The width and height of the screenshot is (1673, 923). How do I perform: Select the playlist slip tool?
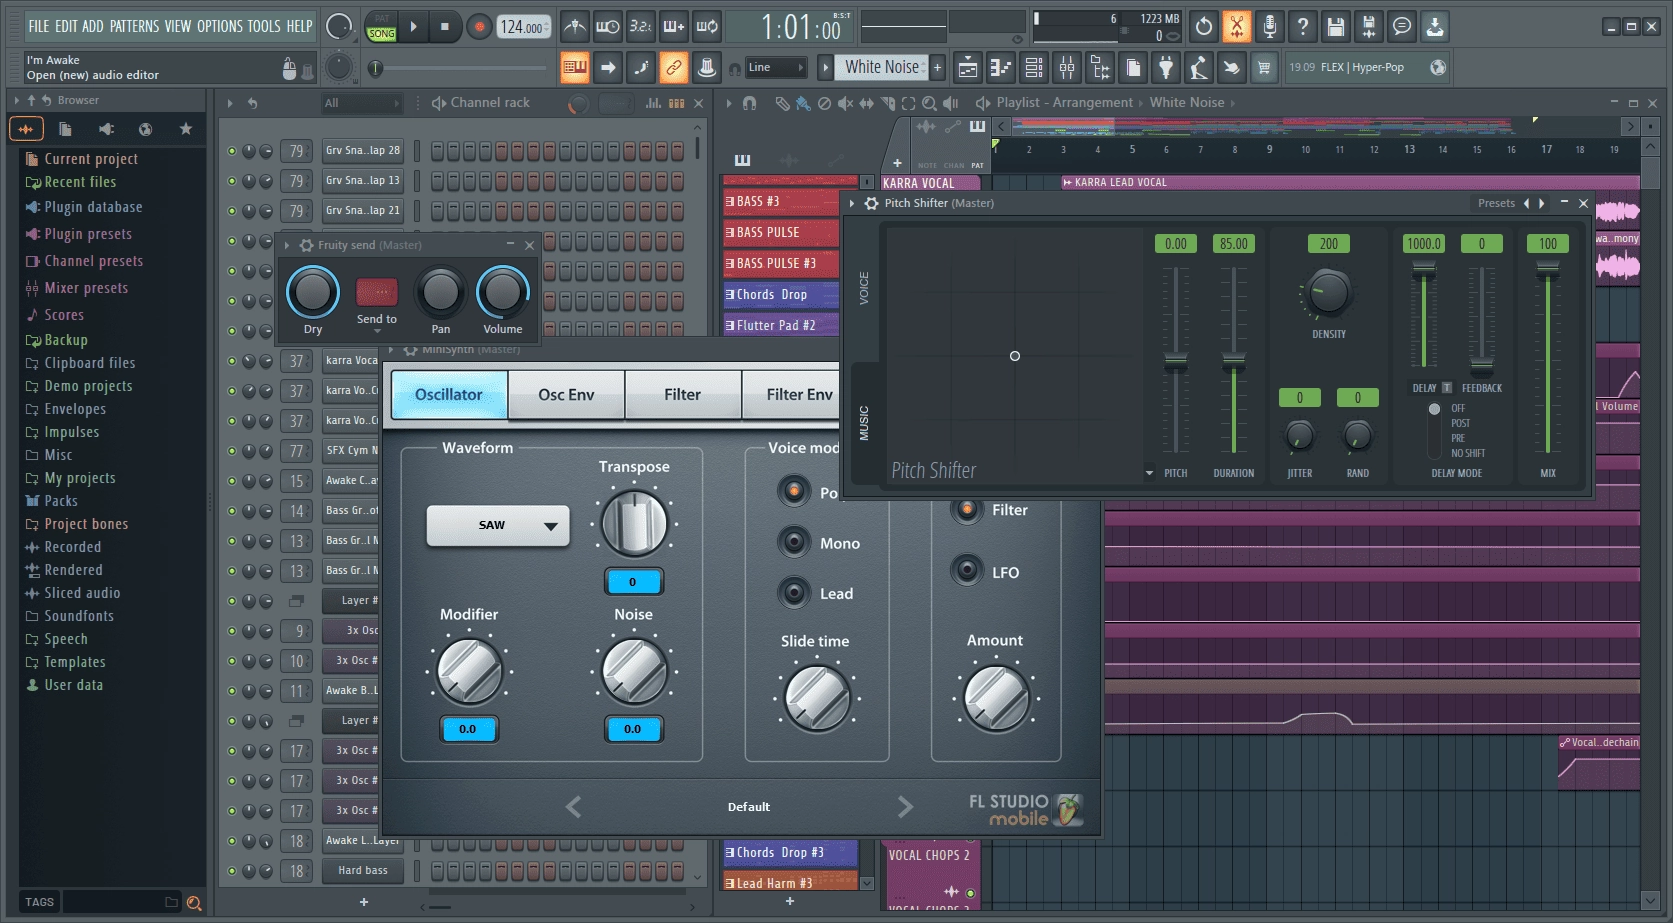pos(866,103)
